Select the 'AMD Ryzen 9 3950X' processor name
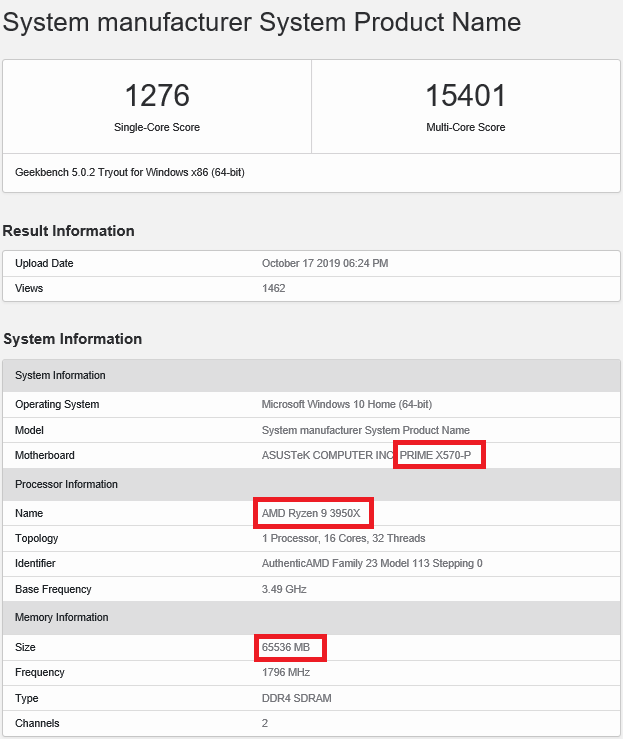This screenshot has width=623, height=739. click(x=311, y=513)
